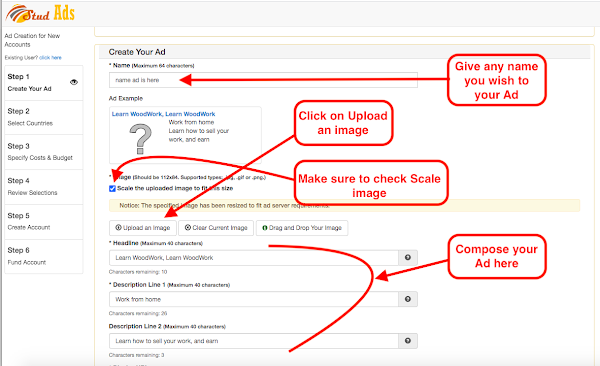The image size is (600, 366).
Task: Select Step 3 Specify Costs & Budget
Action: (x=44, y=152)
